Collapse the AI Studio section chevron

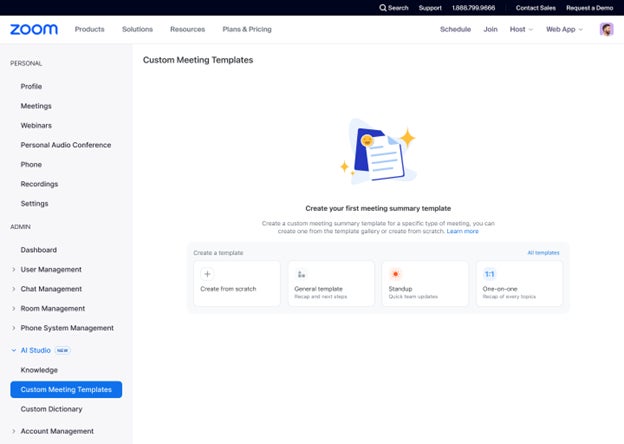click(14, 351)
